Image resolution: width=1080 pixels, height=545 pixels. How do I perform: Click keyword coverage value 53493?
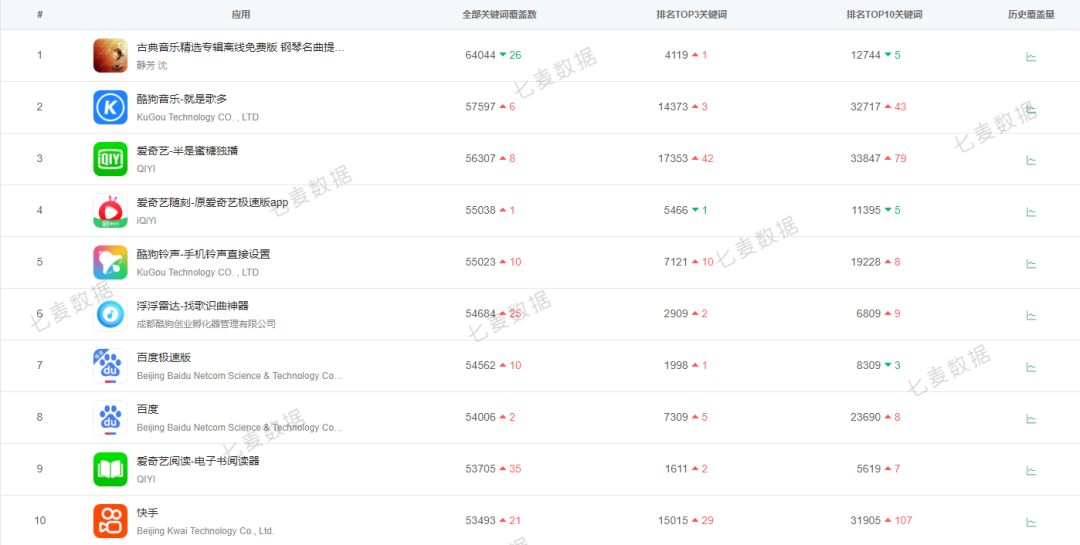click(480, 520)
